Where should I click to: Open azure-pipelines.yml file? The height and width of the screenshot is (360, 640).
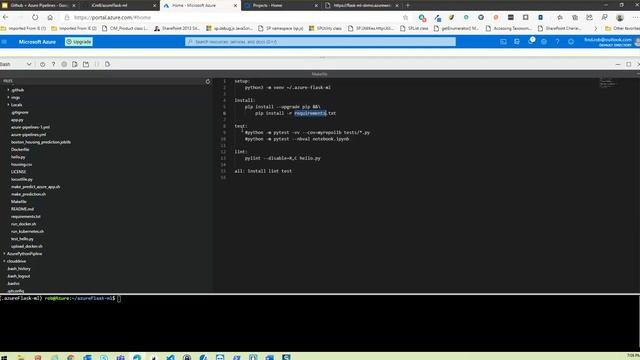(29, 135)
